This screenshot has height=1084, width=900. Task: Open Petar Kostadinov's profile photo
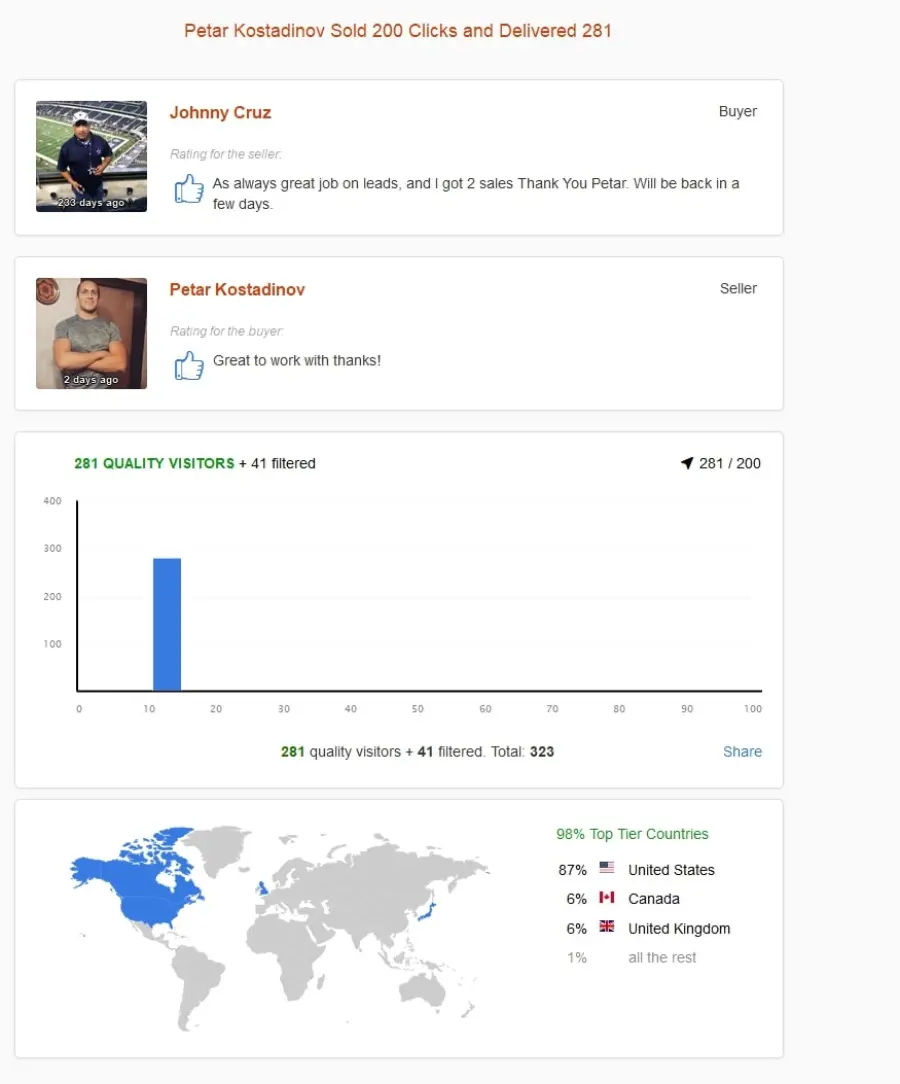pyautogui.click(x=91, y=333)
